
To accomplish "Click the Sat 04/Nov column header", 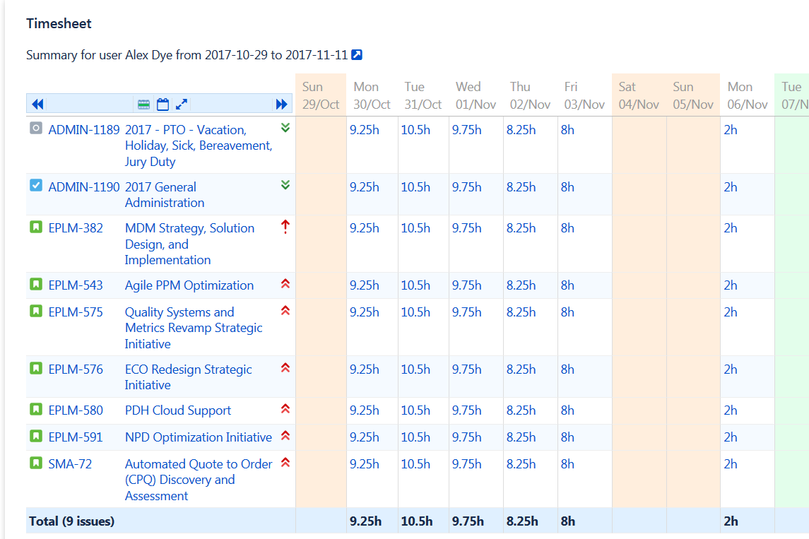I will point(639,95).
